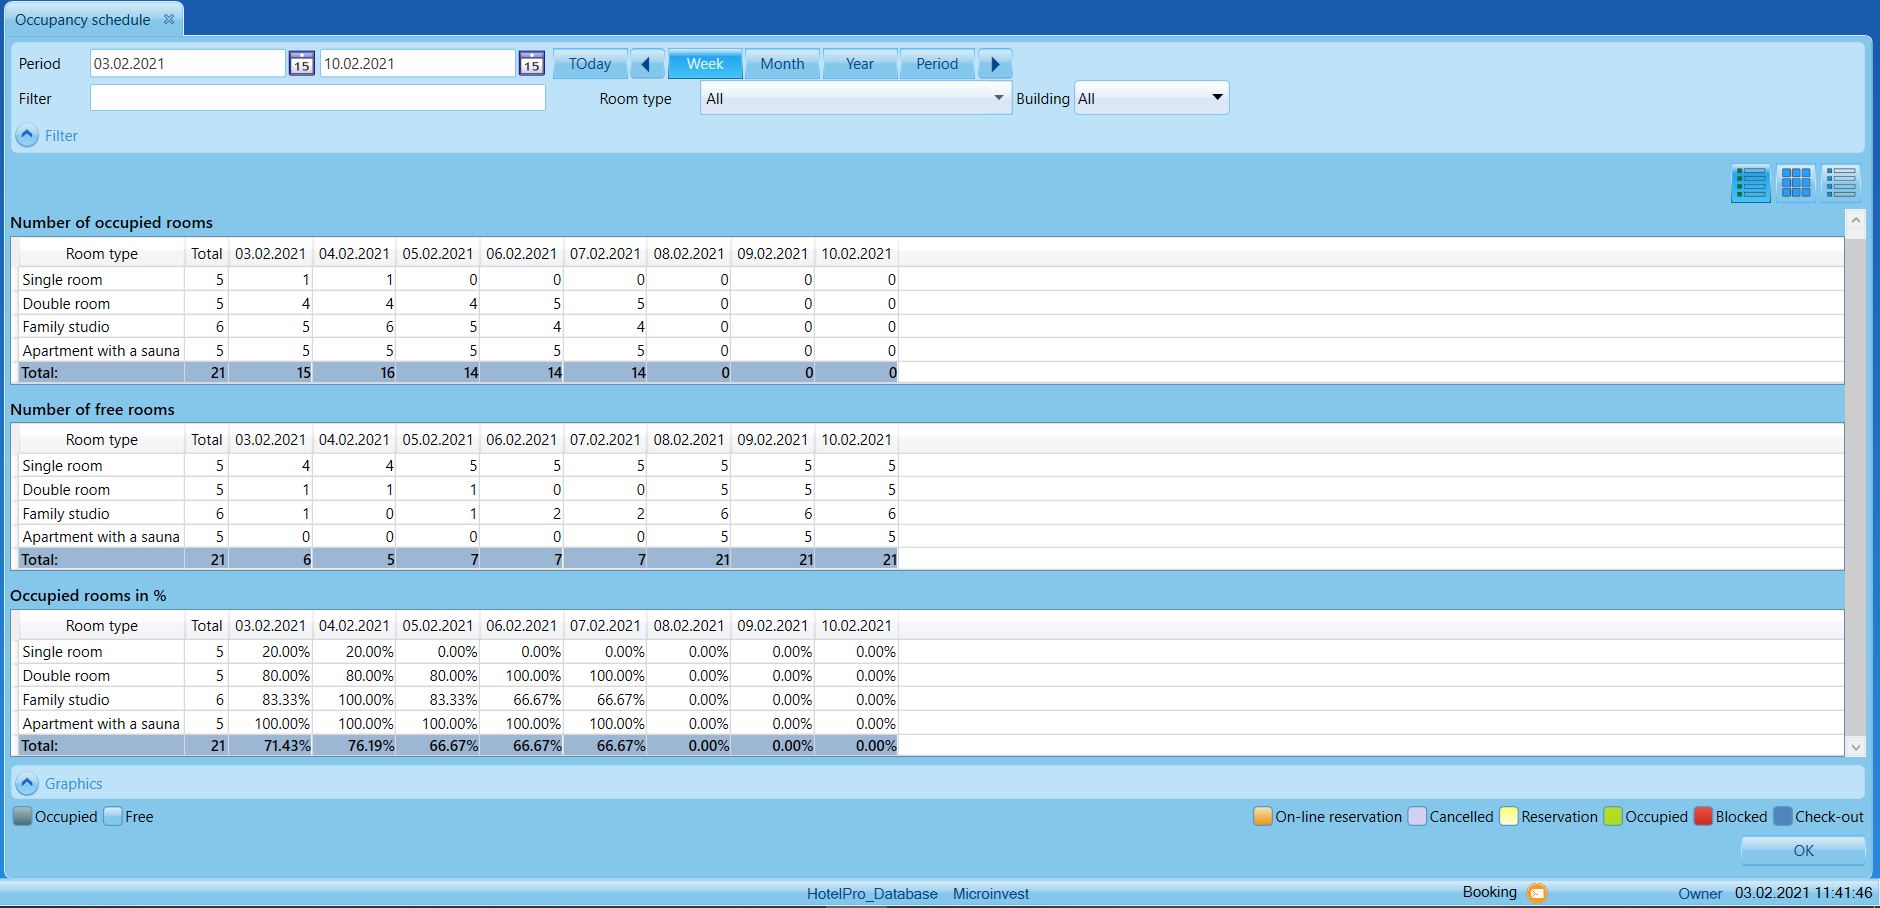Select the Year period button
The image size is (1880, 908).
click(x=860, y=64)
